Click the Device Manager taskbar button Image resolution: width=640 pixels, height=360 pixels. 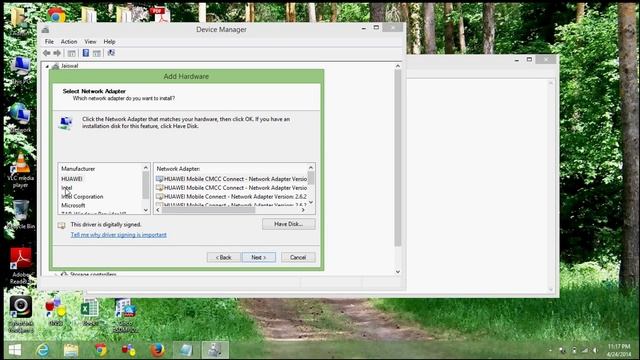[x=215, y=350]
